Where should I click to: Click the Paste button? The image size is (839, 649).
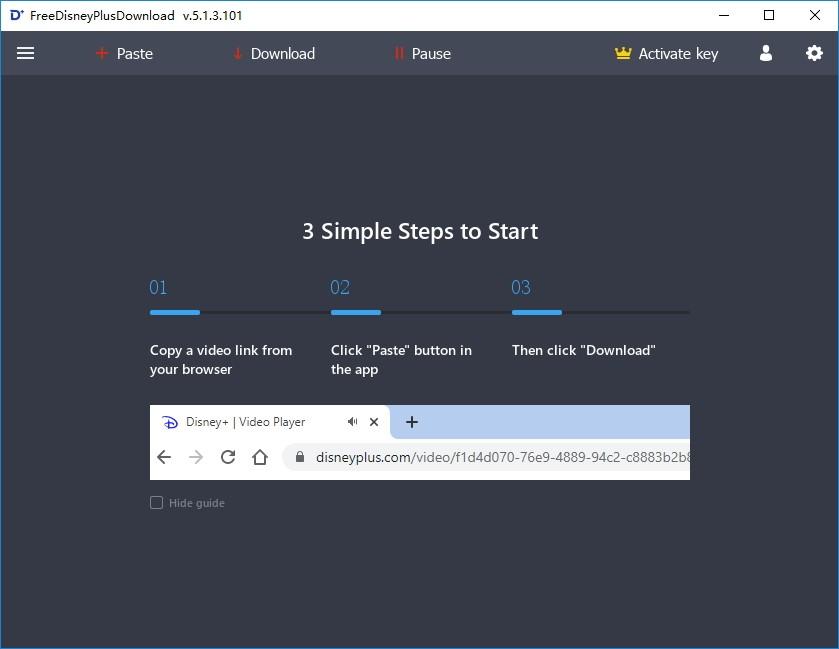click(x=124, y=54)
